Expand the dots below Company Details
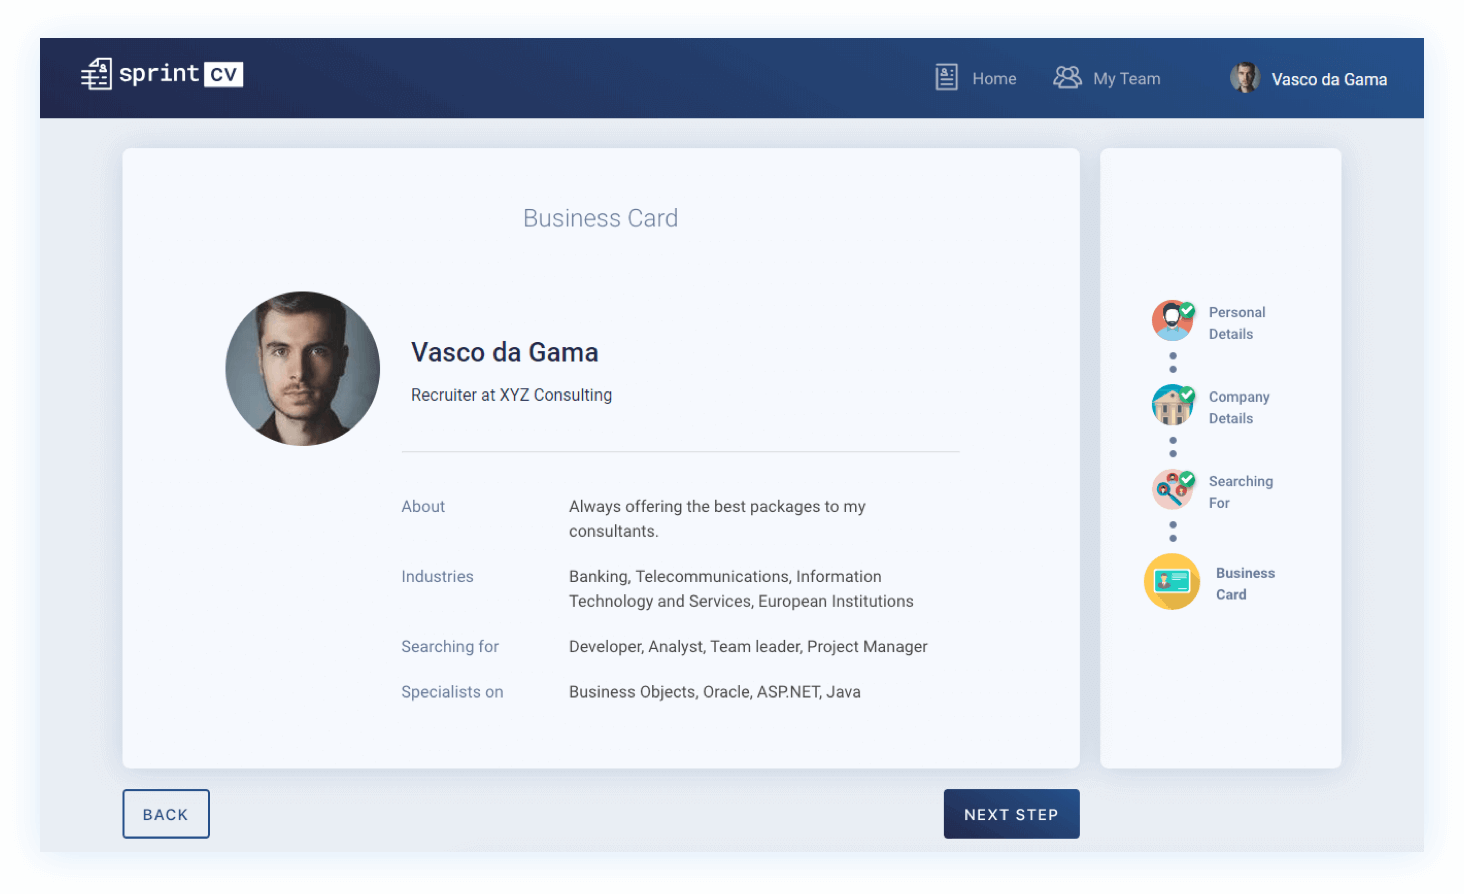The image size is (1464, 894). click(1172, 445)
